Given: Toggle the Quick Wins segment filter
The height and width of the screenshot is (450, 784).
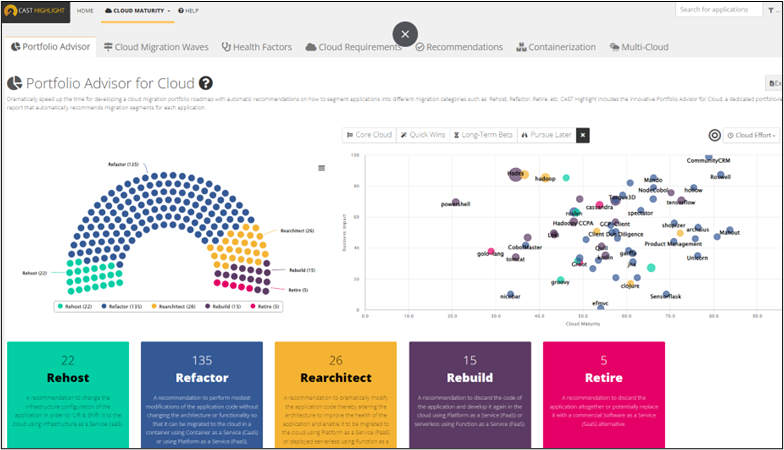Looking at the screenshot, I should click(x=424, y=135).
